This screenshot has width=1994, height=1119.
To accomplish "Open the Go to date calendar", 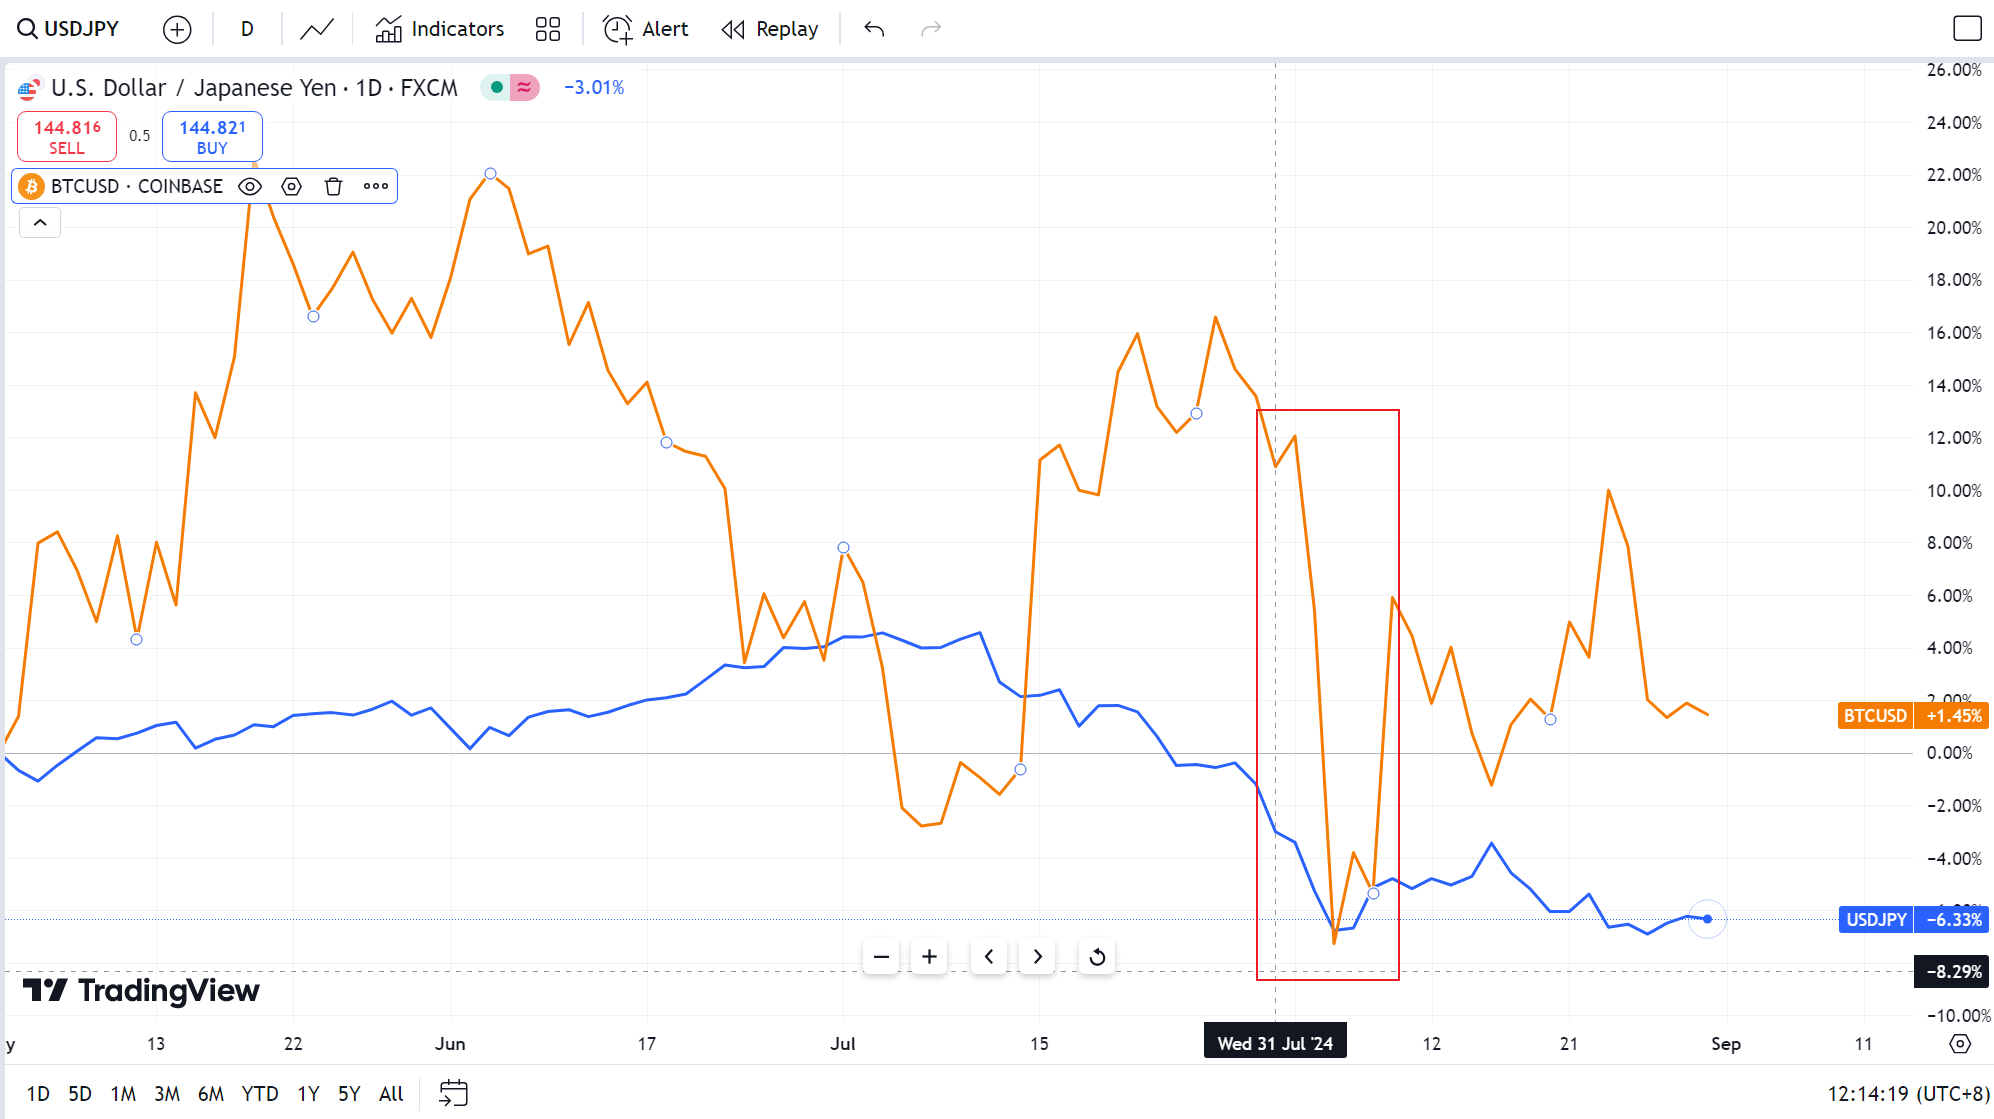I will tap(454, 1094).
